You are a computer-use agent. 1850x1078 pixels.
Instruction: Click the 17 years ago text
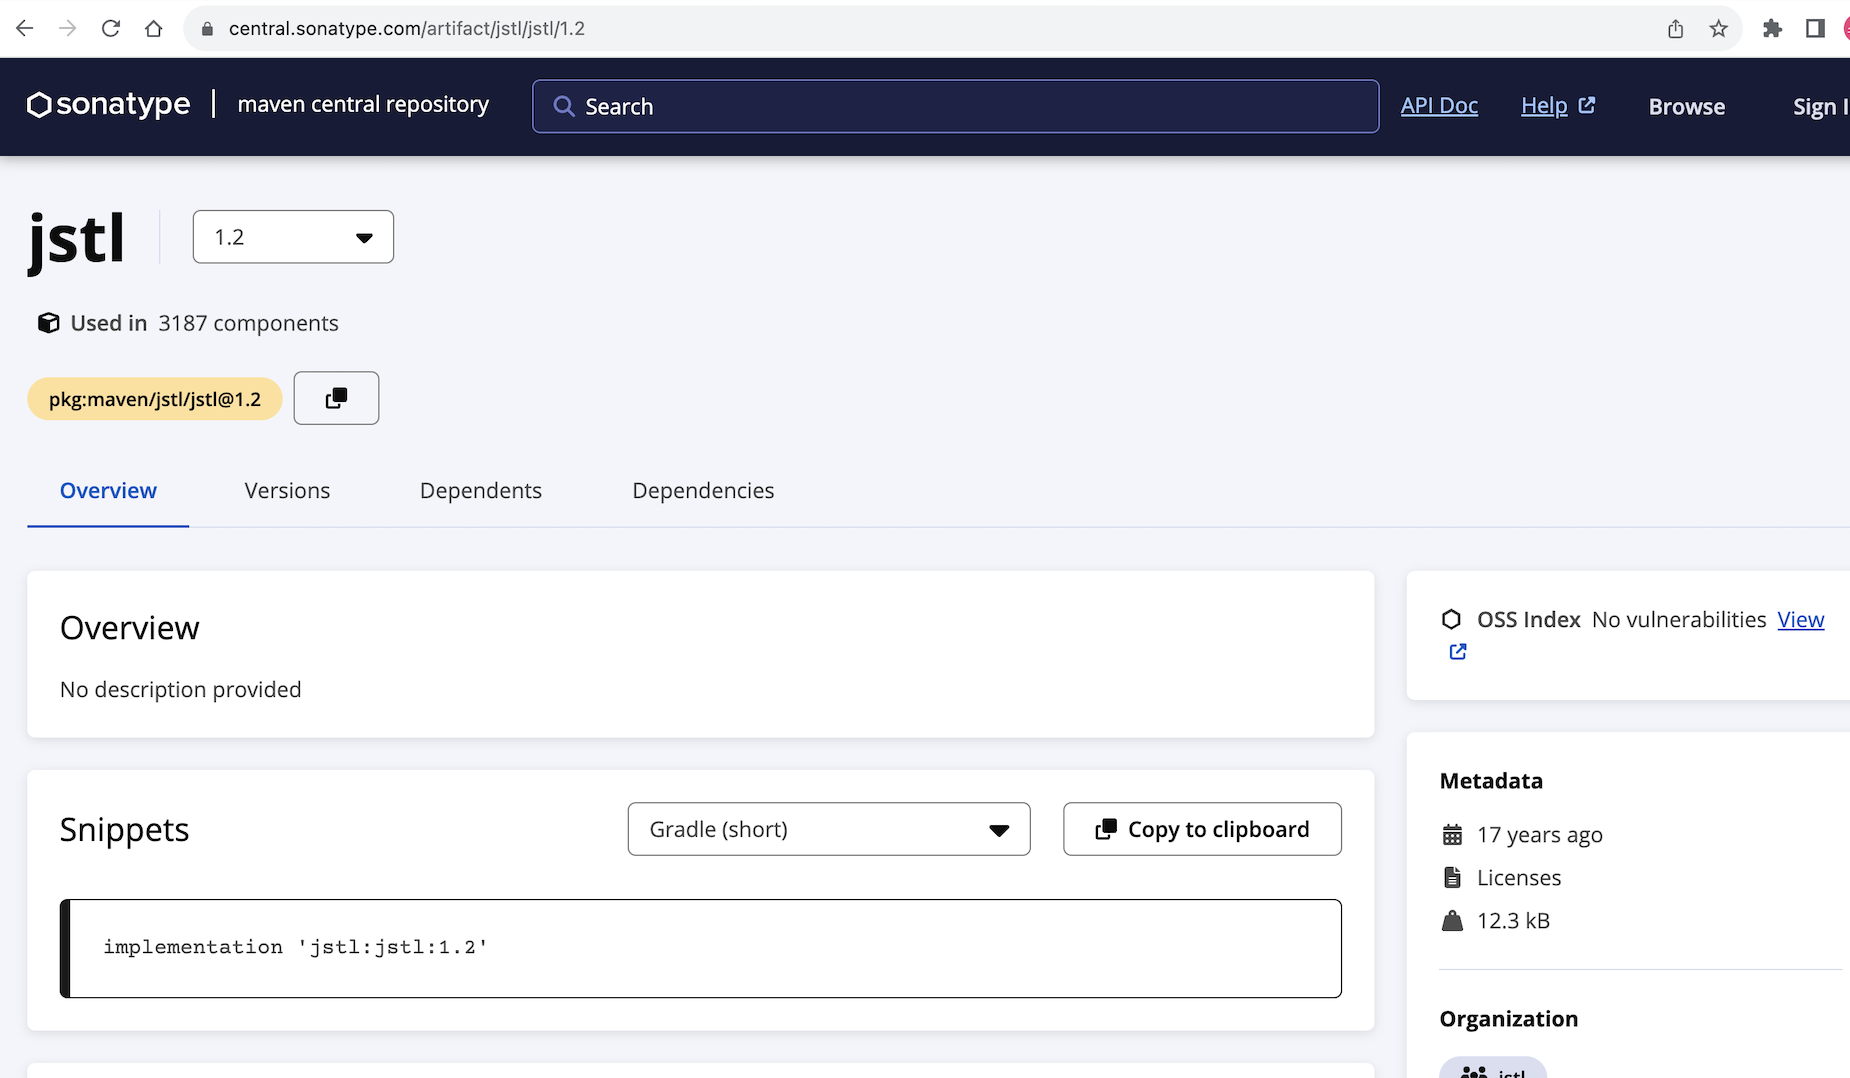point(1540,834)
